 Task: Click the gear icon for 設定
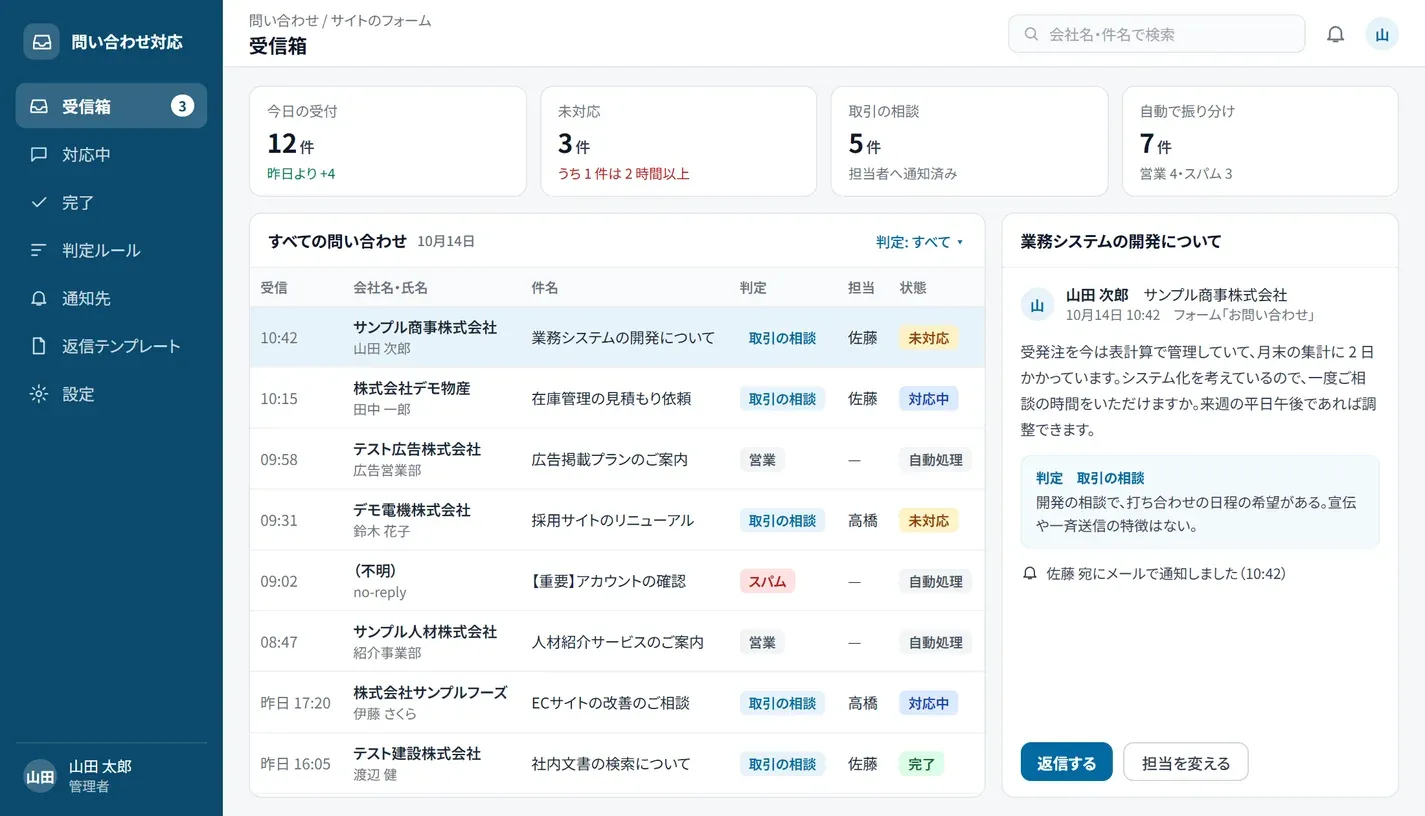[39, 394]
